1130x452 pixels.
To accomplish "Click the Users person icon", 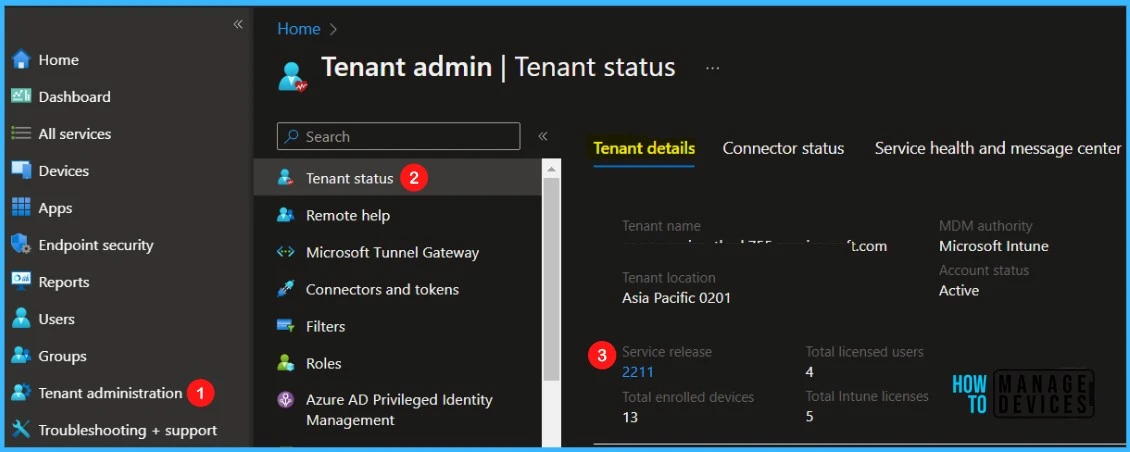I will 21,319.
